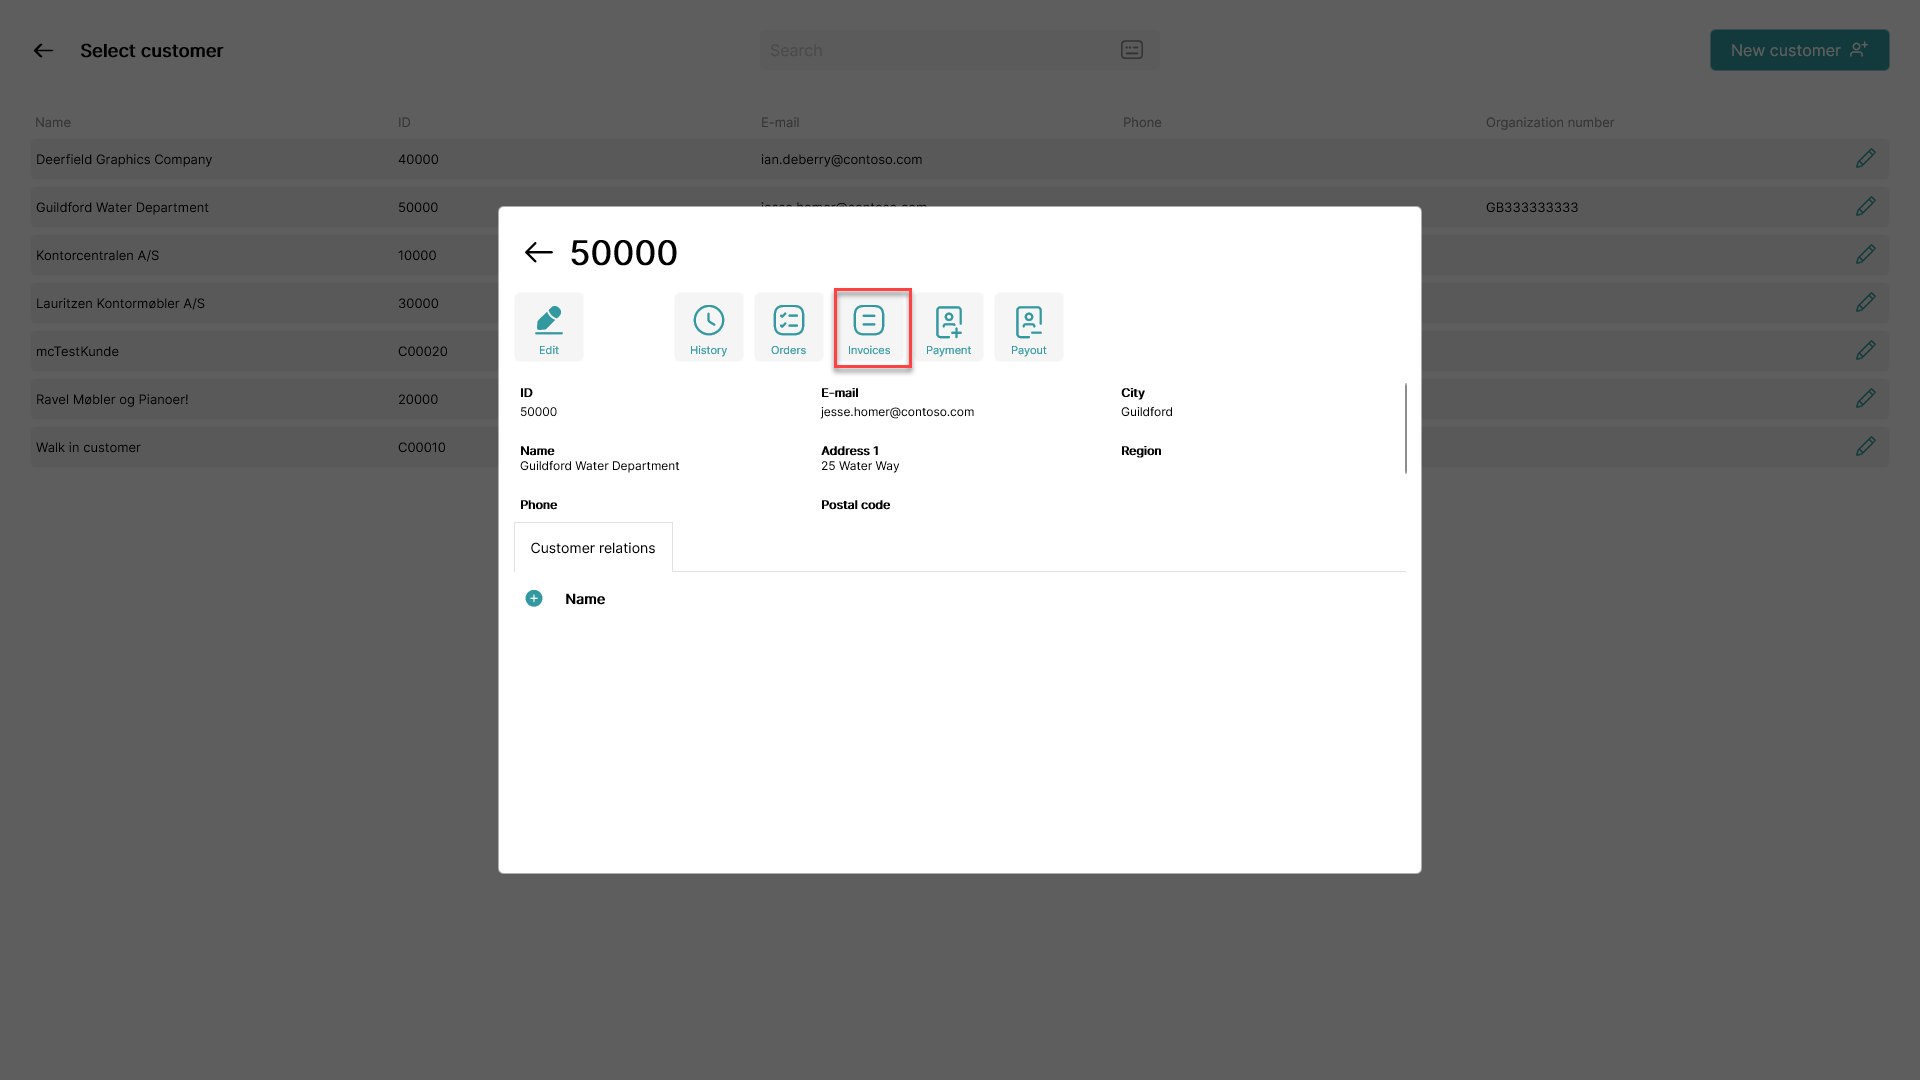Go back from Select customer page
The height and width of the screenshot is (1080, 1920).
43,50
